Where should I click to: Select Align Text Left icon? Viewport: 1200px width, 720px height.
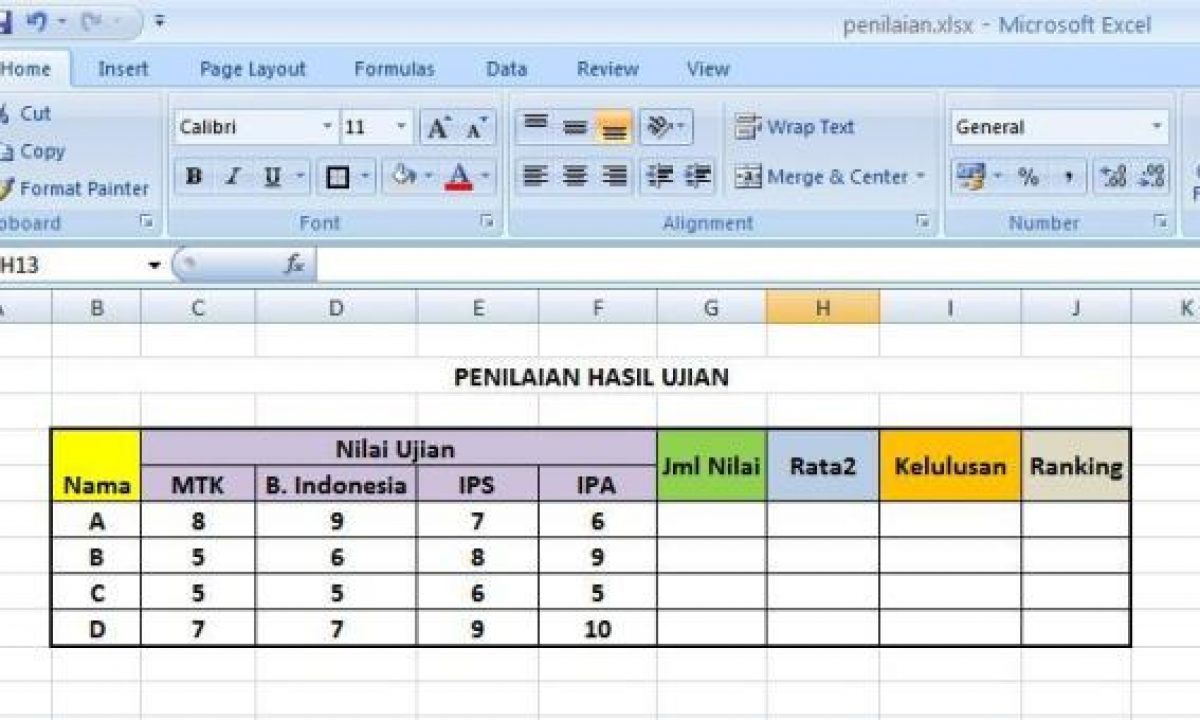(536, 177)
